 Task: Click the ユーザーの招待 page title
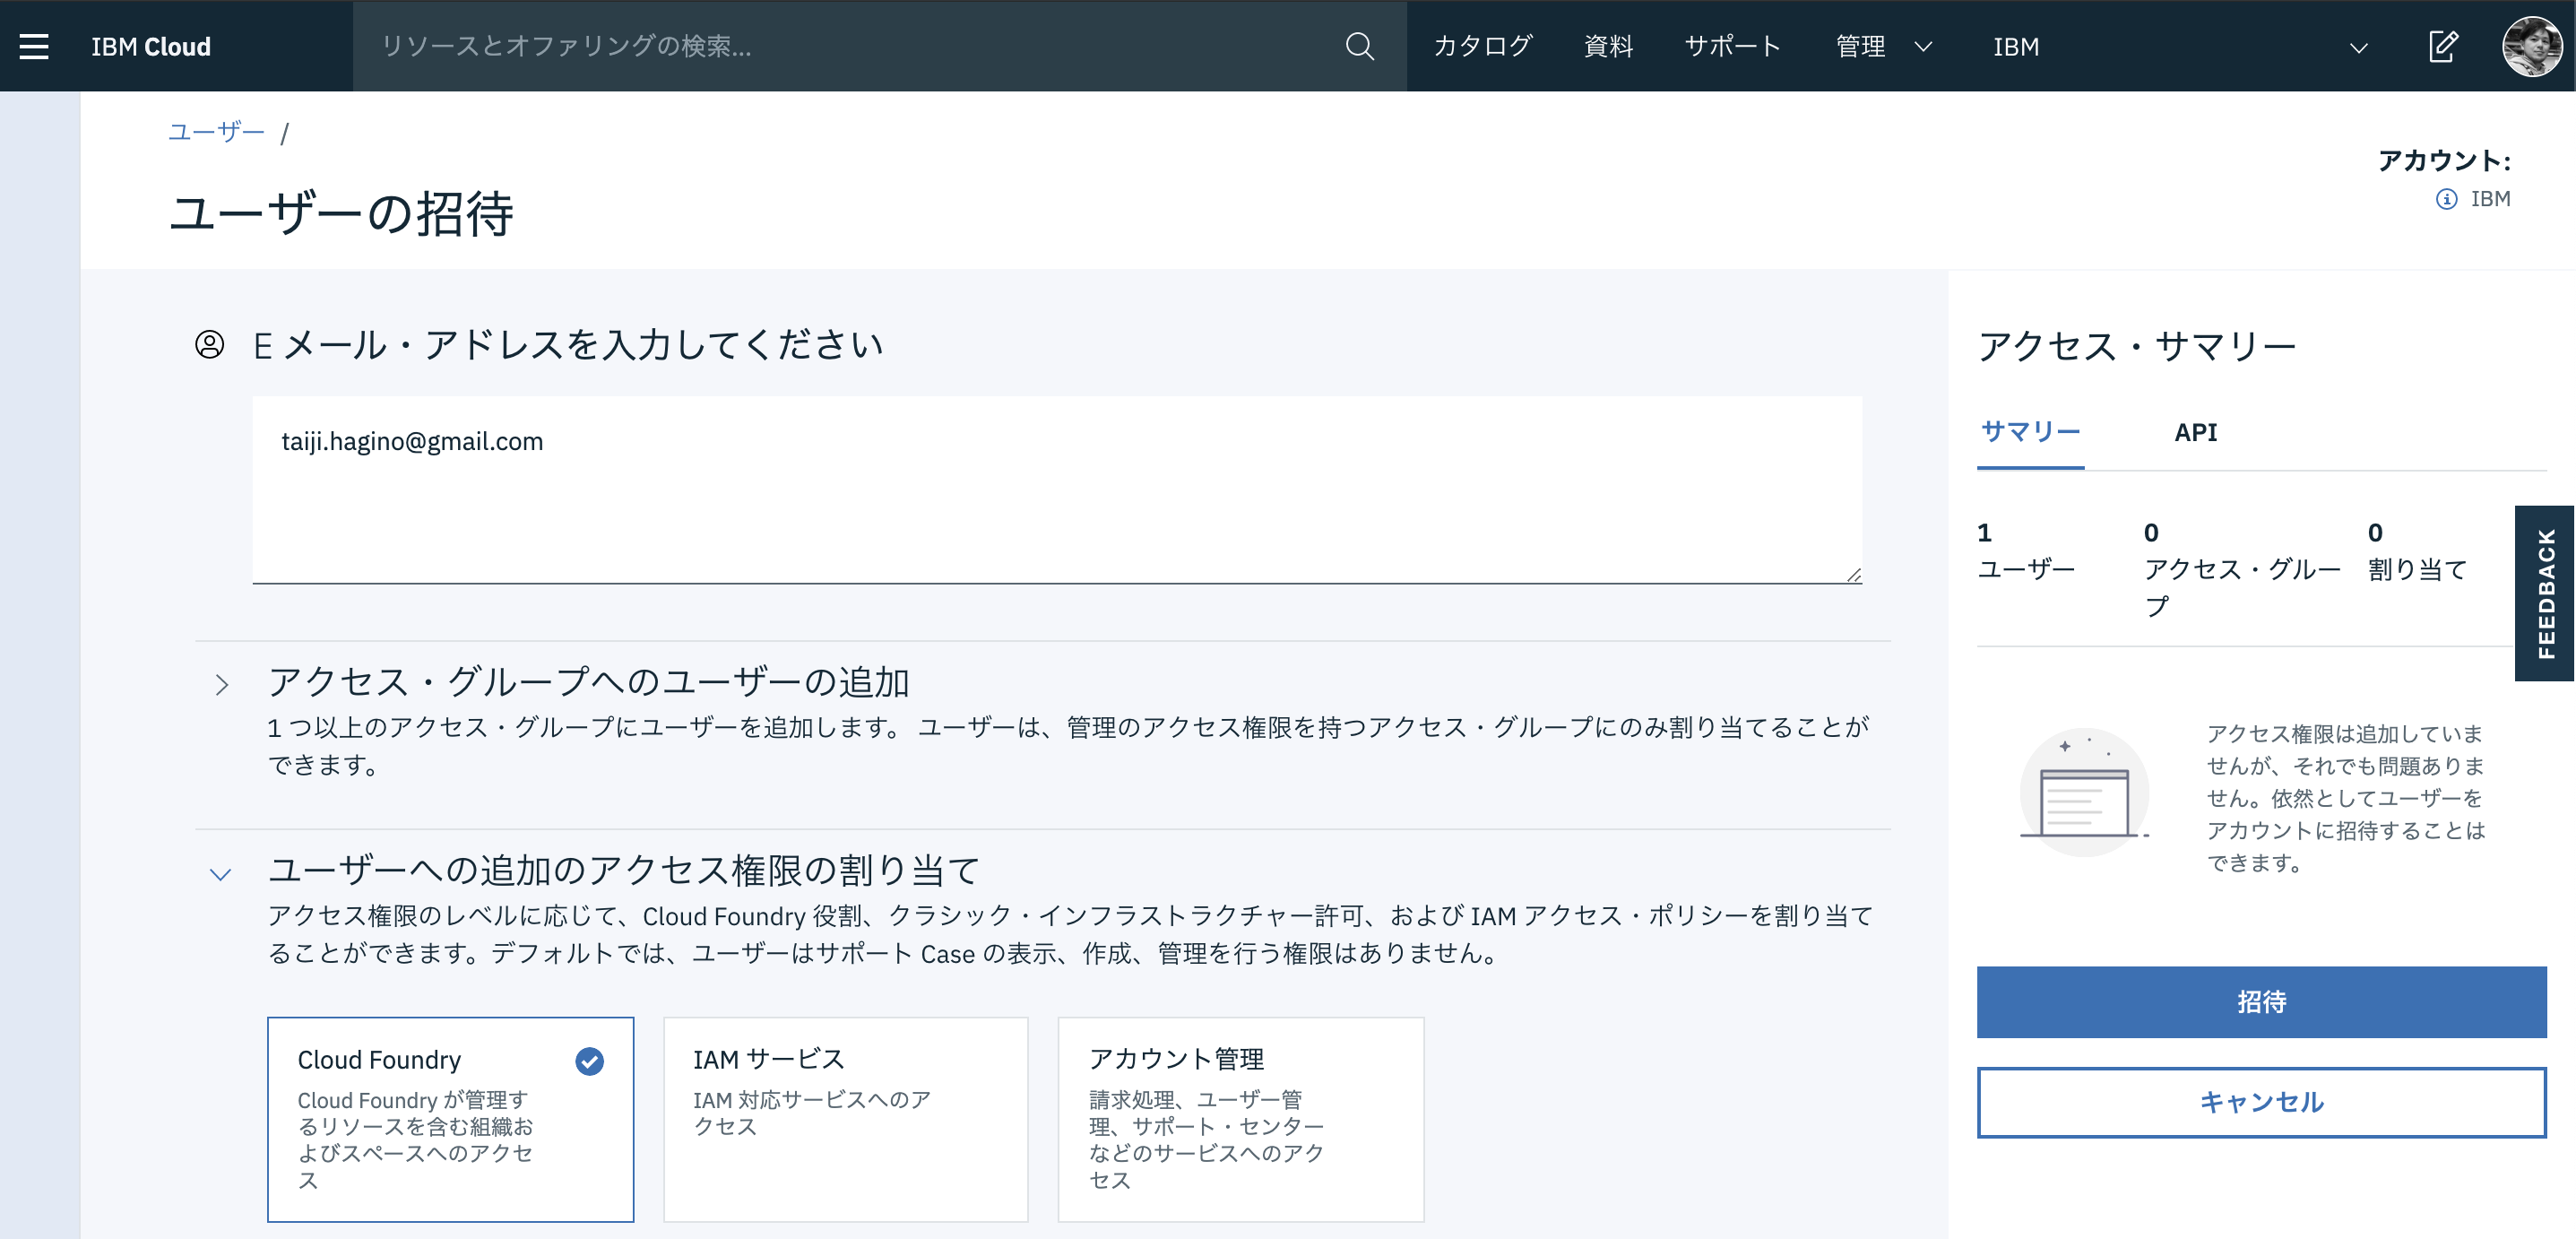[341, 213]
